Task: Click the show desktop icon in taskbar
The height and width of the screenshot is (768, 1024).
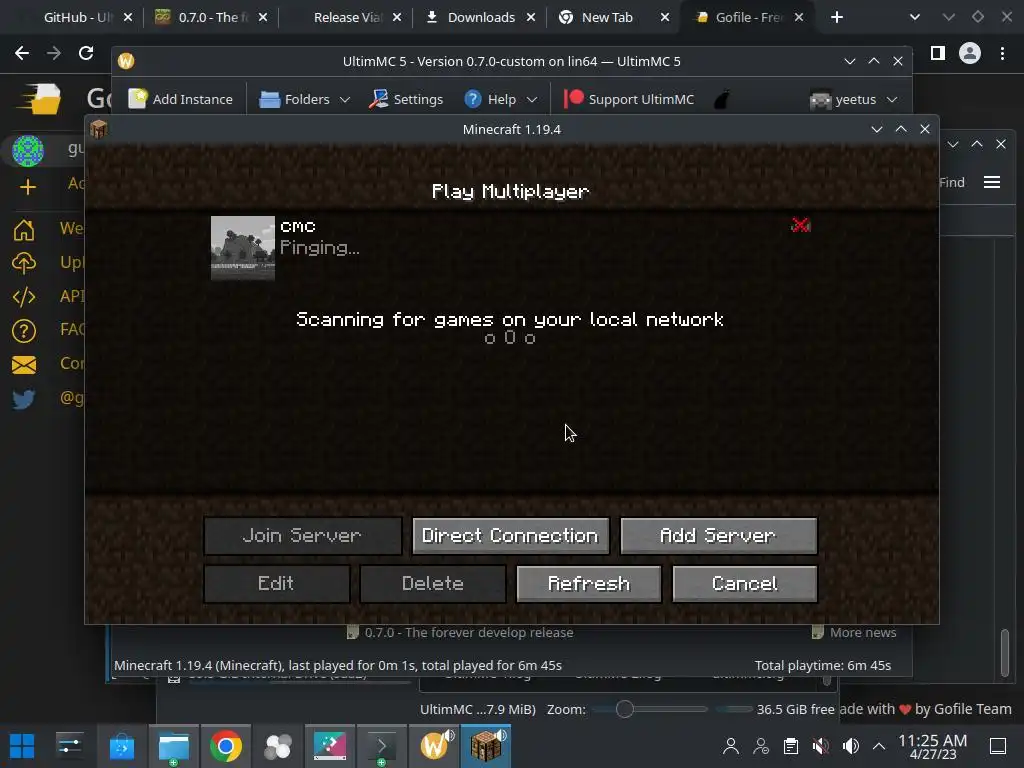Action: pyautogui.click(x=998, y=746)
